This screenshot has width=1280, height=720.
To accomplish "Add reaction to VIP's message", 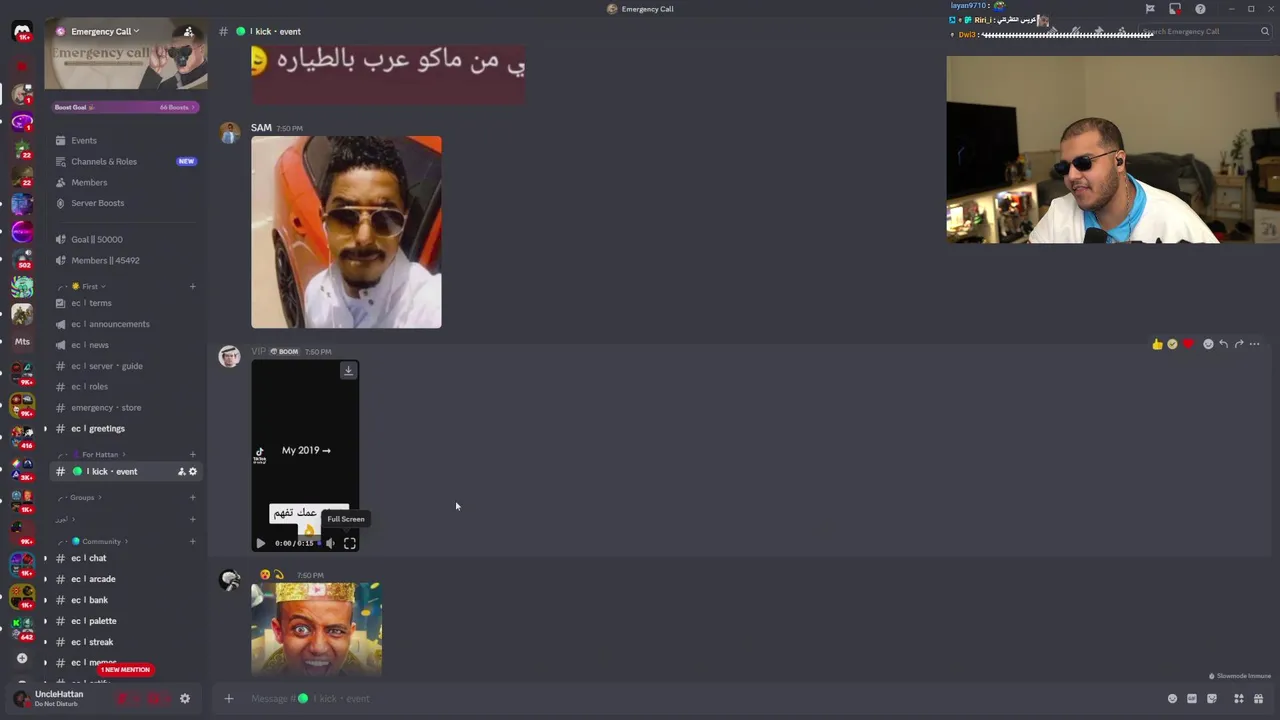I will [x=1208, y=344].
